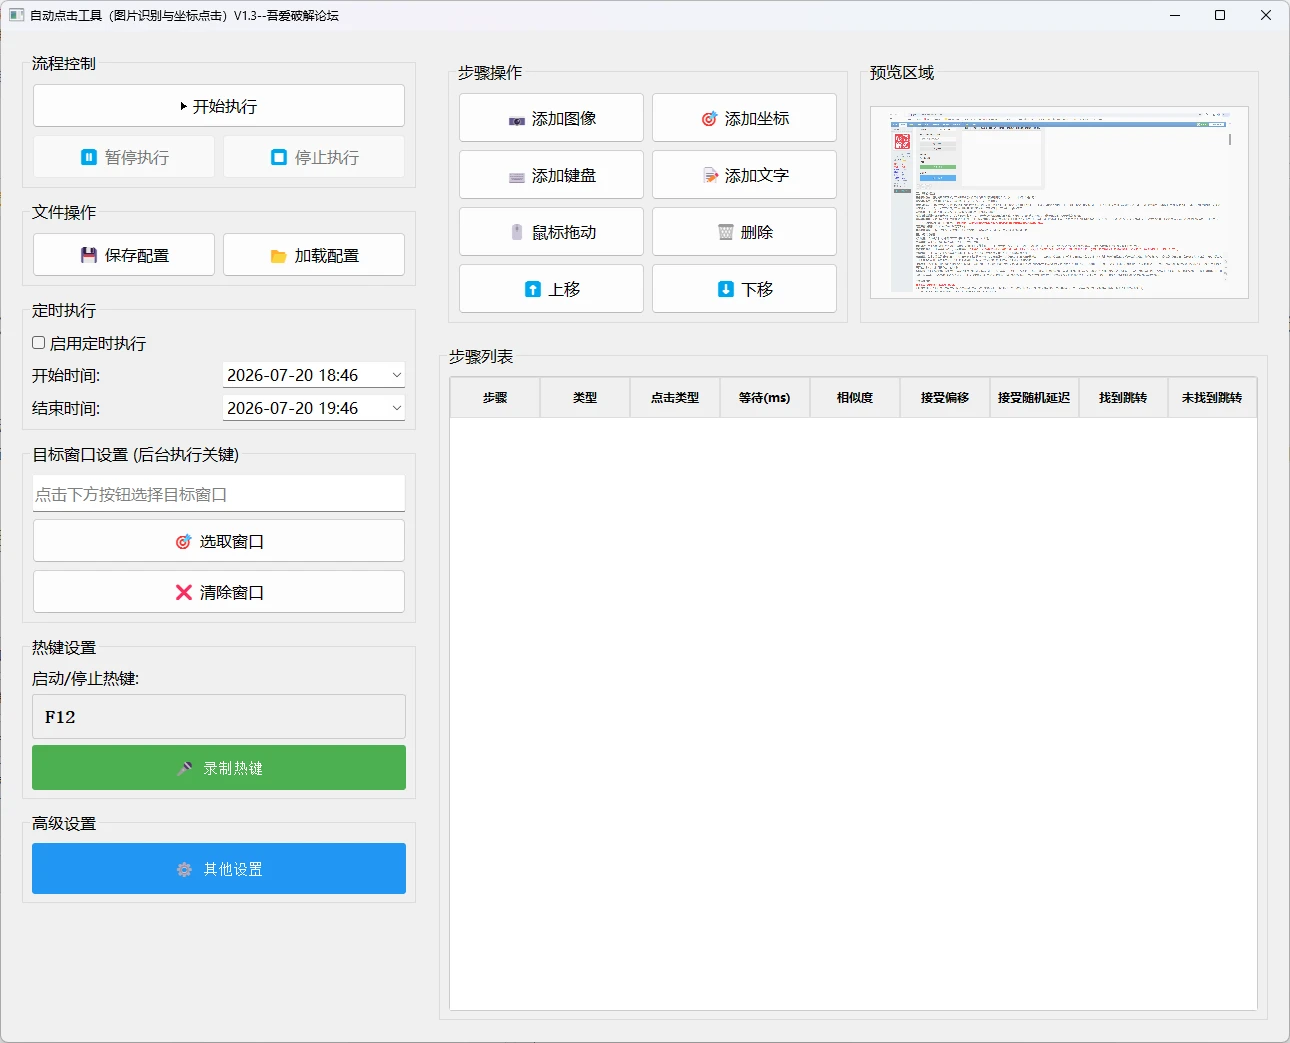Click the 选取窗口 target icon

click(x=183, y=541)
